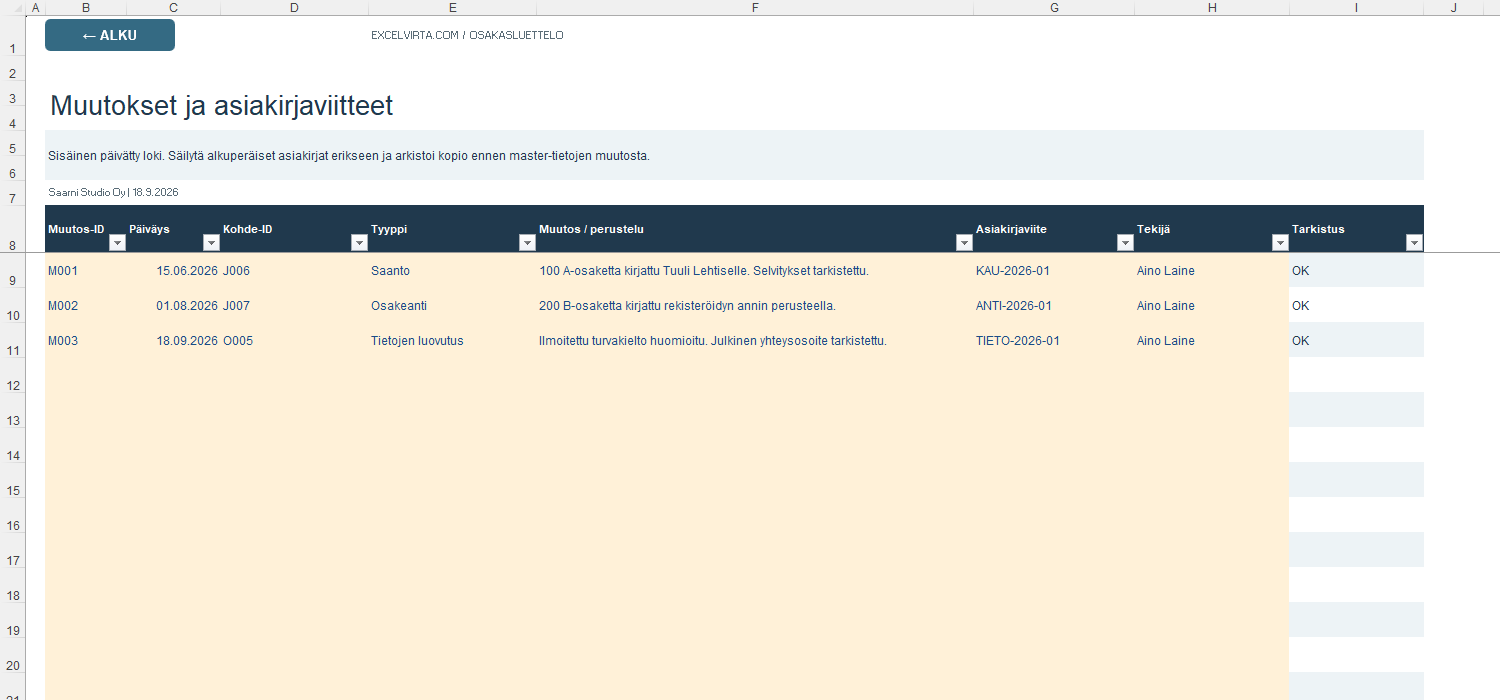
Task: Click the OK status in row M002
Action: click(x=1300, y=306)
